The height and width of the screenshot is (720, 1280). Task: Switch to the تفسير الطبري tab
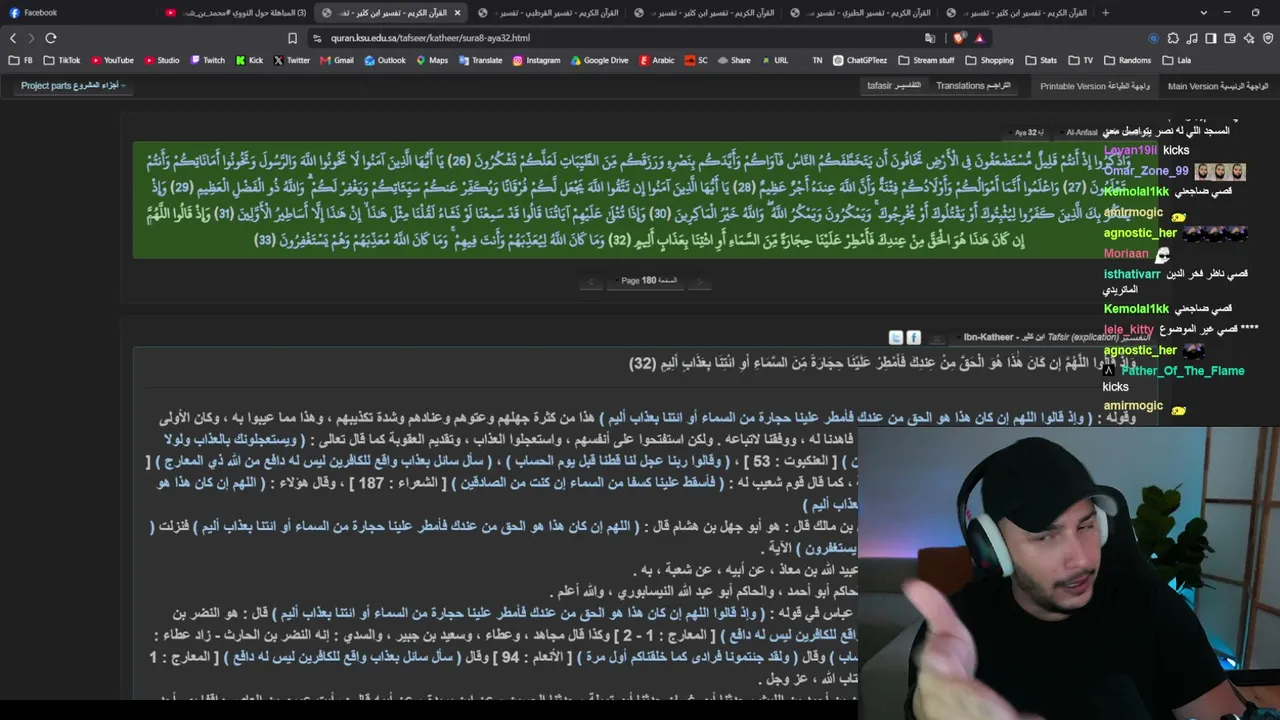coord(860,13)
